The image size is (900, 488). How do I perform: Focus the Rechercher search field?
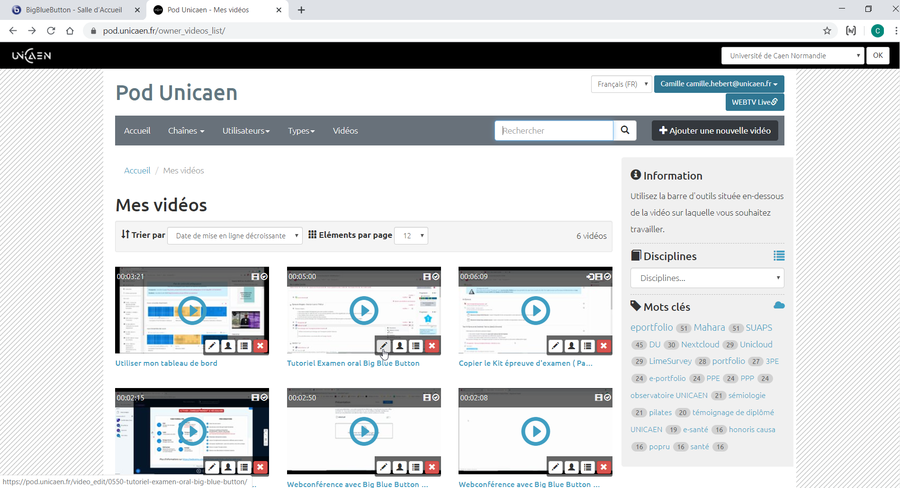click(x=554, y=130)
